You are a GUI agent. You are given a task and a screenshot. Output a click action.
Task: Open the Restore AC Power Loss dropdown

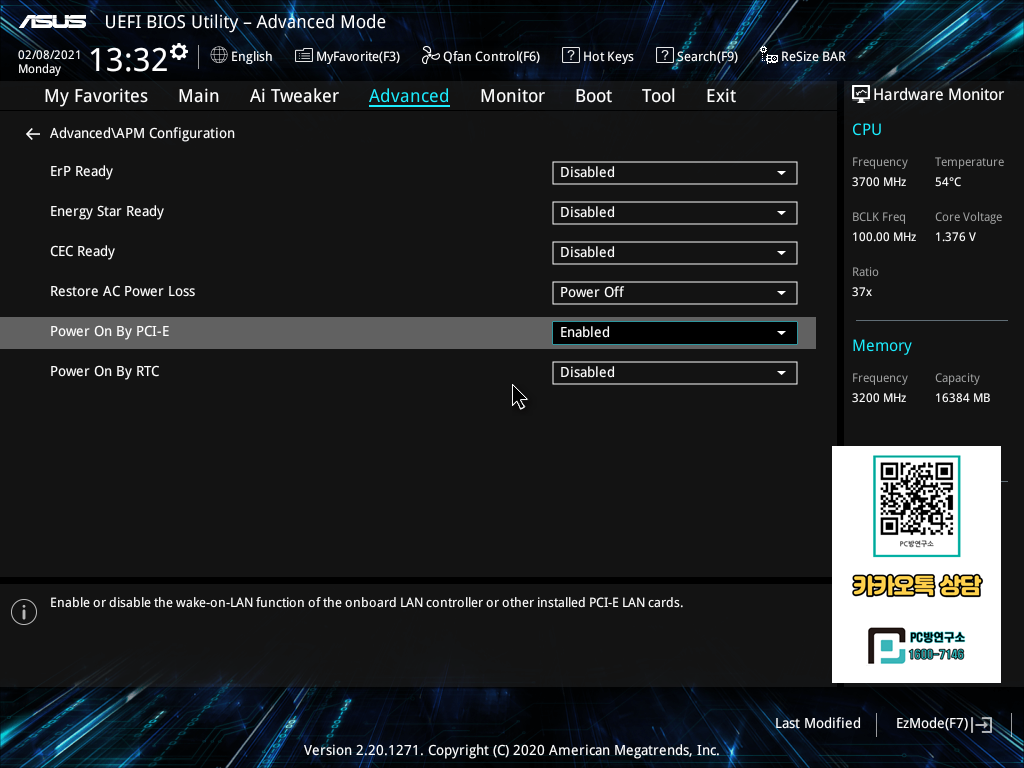coord(675,293)
